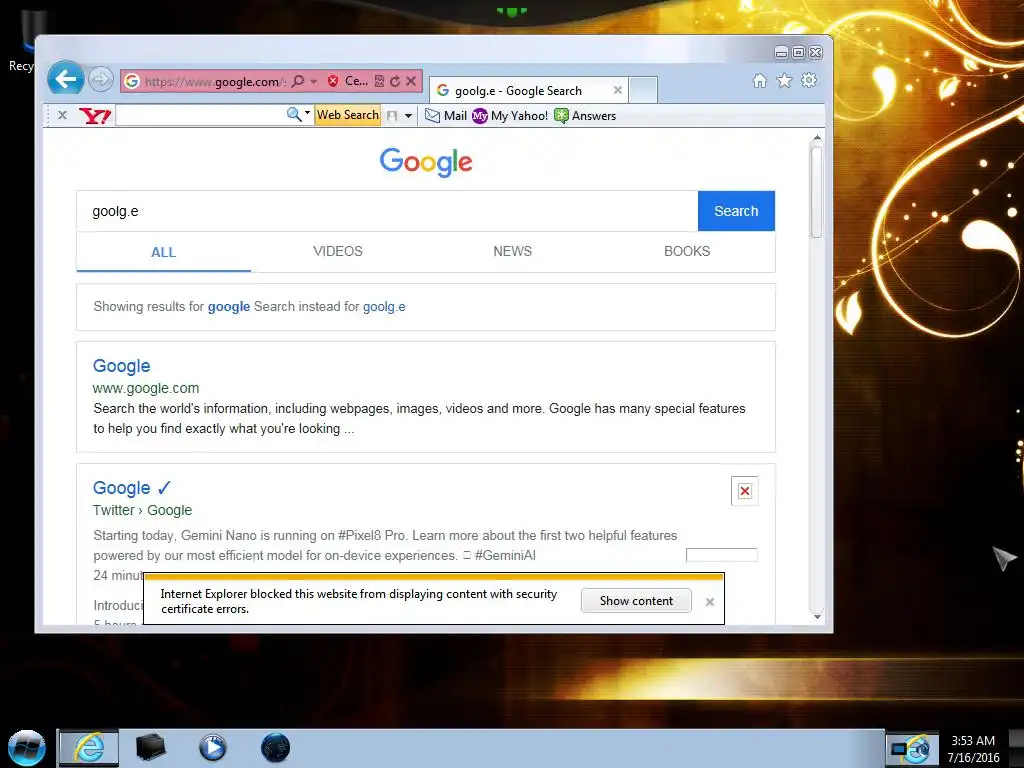This screenshot has height=768, width=1024.
Task: Click the www.google.com URL text
Action: 146,388
